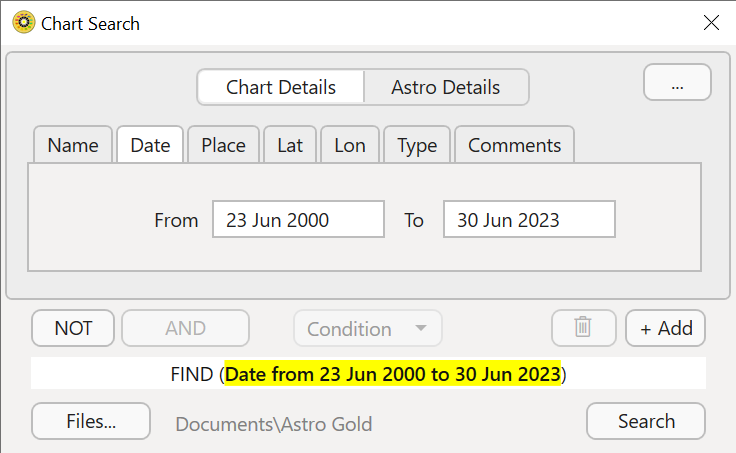Toggle the NOT operator button
The height and width of the screenshot is (453, 736).
73,328
